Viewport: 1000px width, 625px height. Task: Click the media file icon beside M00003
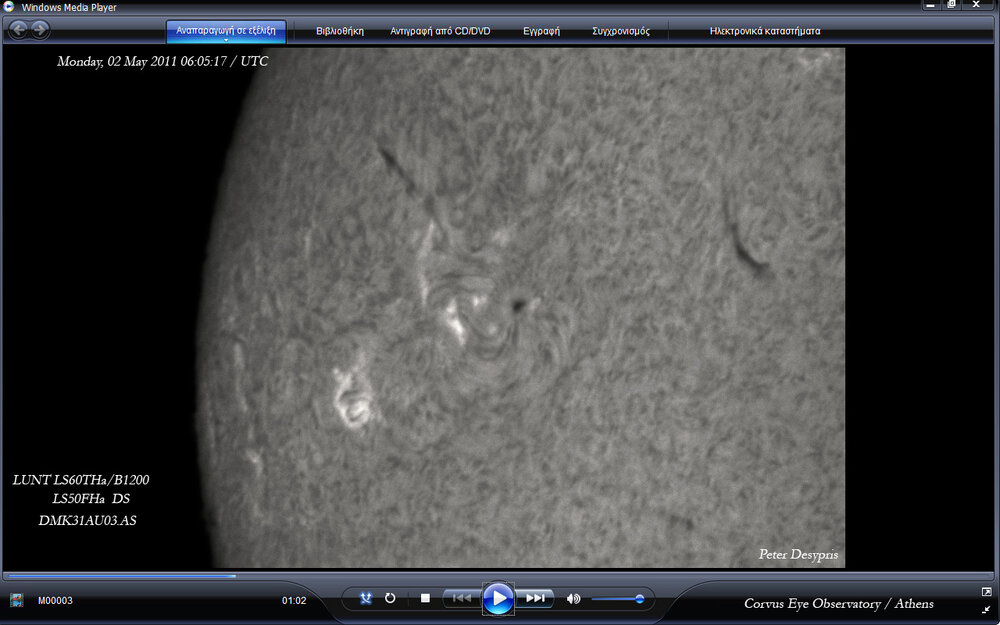[x=17, y=600]
